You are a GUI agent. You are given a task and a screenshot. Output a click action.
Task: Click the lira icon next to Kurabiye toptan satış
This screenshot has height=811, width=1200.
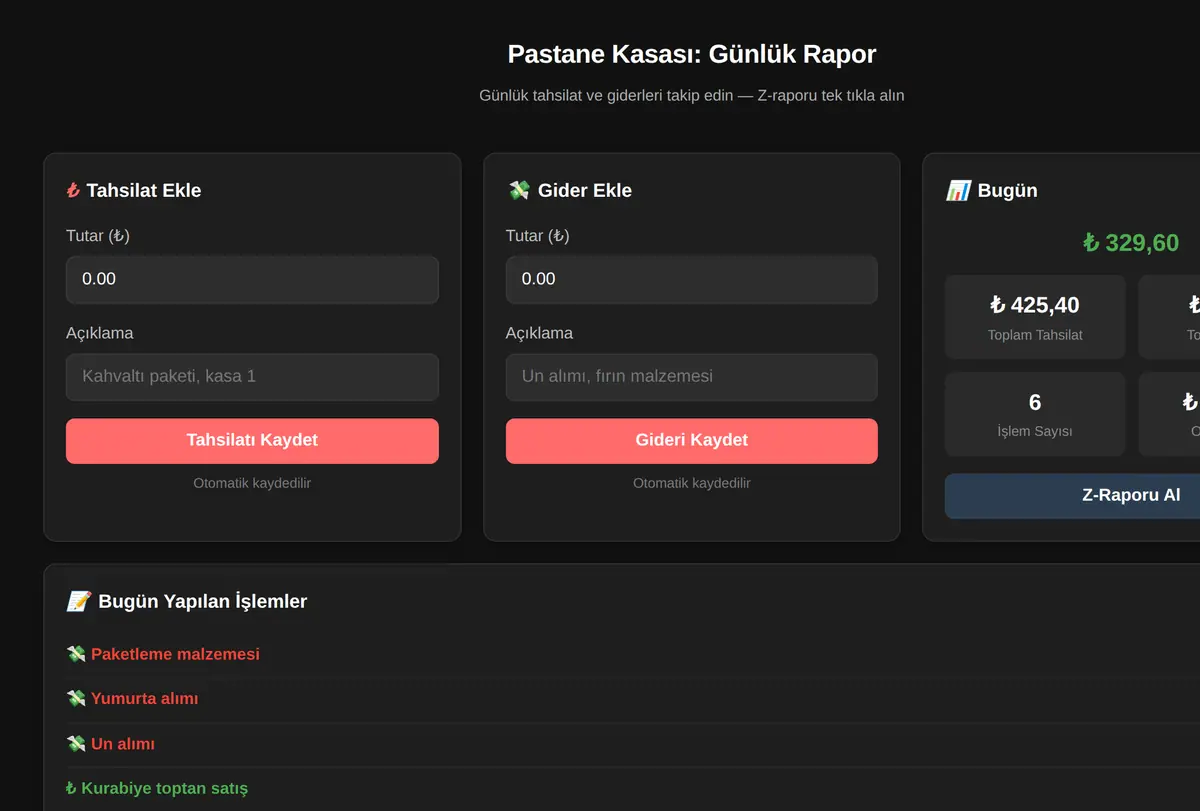coord(71,788)
